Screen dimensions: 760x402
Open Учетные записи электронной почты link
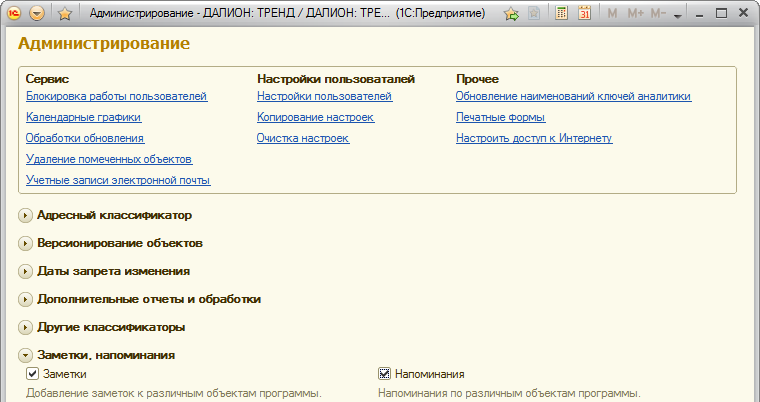point(118,180)
